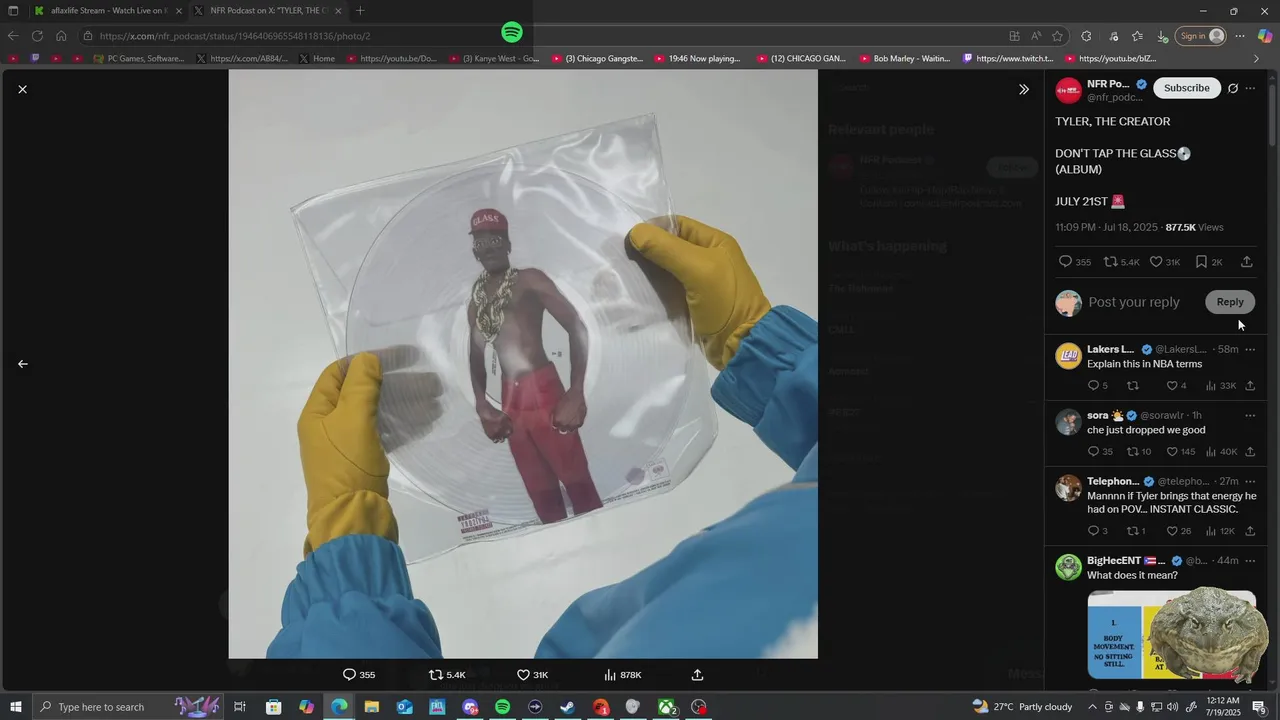Like the Lakers comment with 4 likes

1176,386
